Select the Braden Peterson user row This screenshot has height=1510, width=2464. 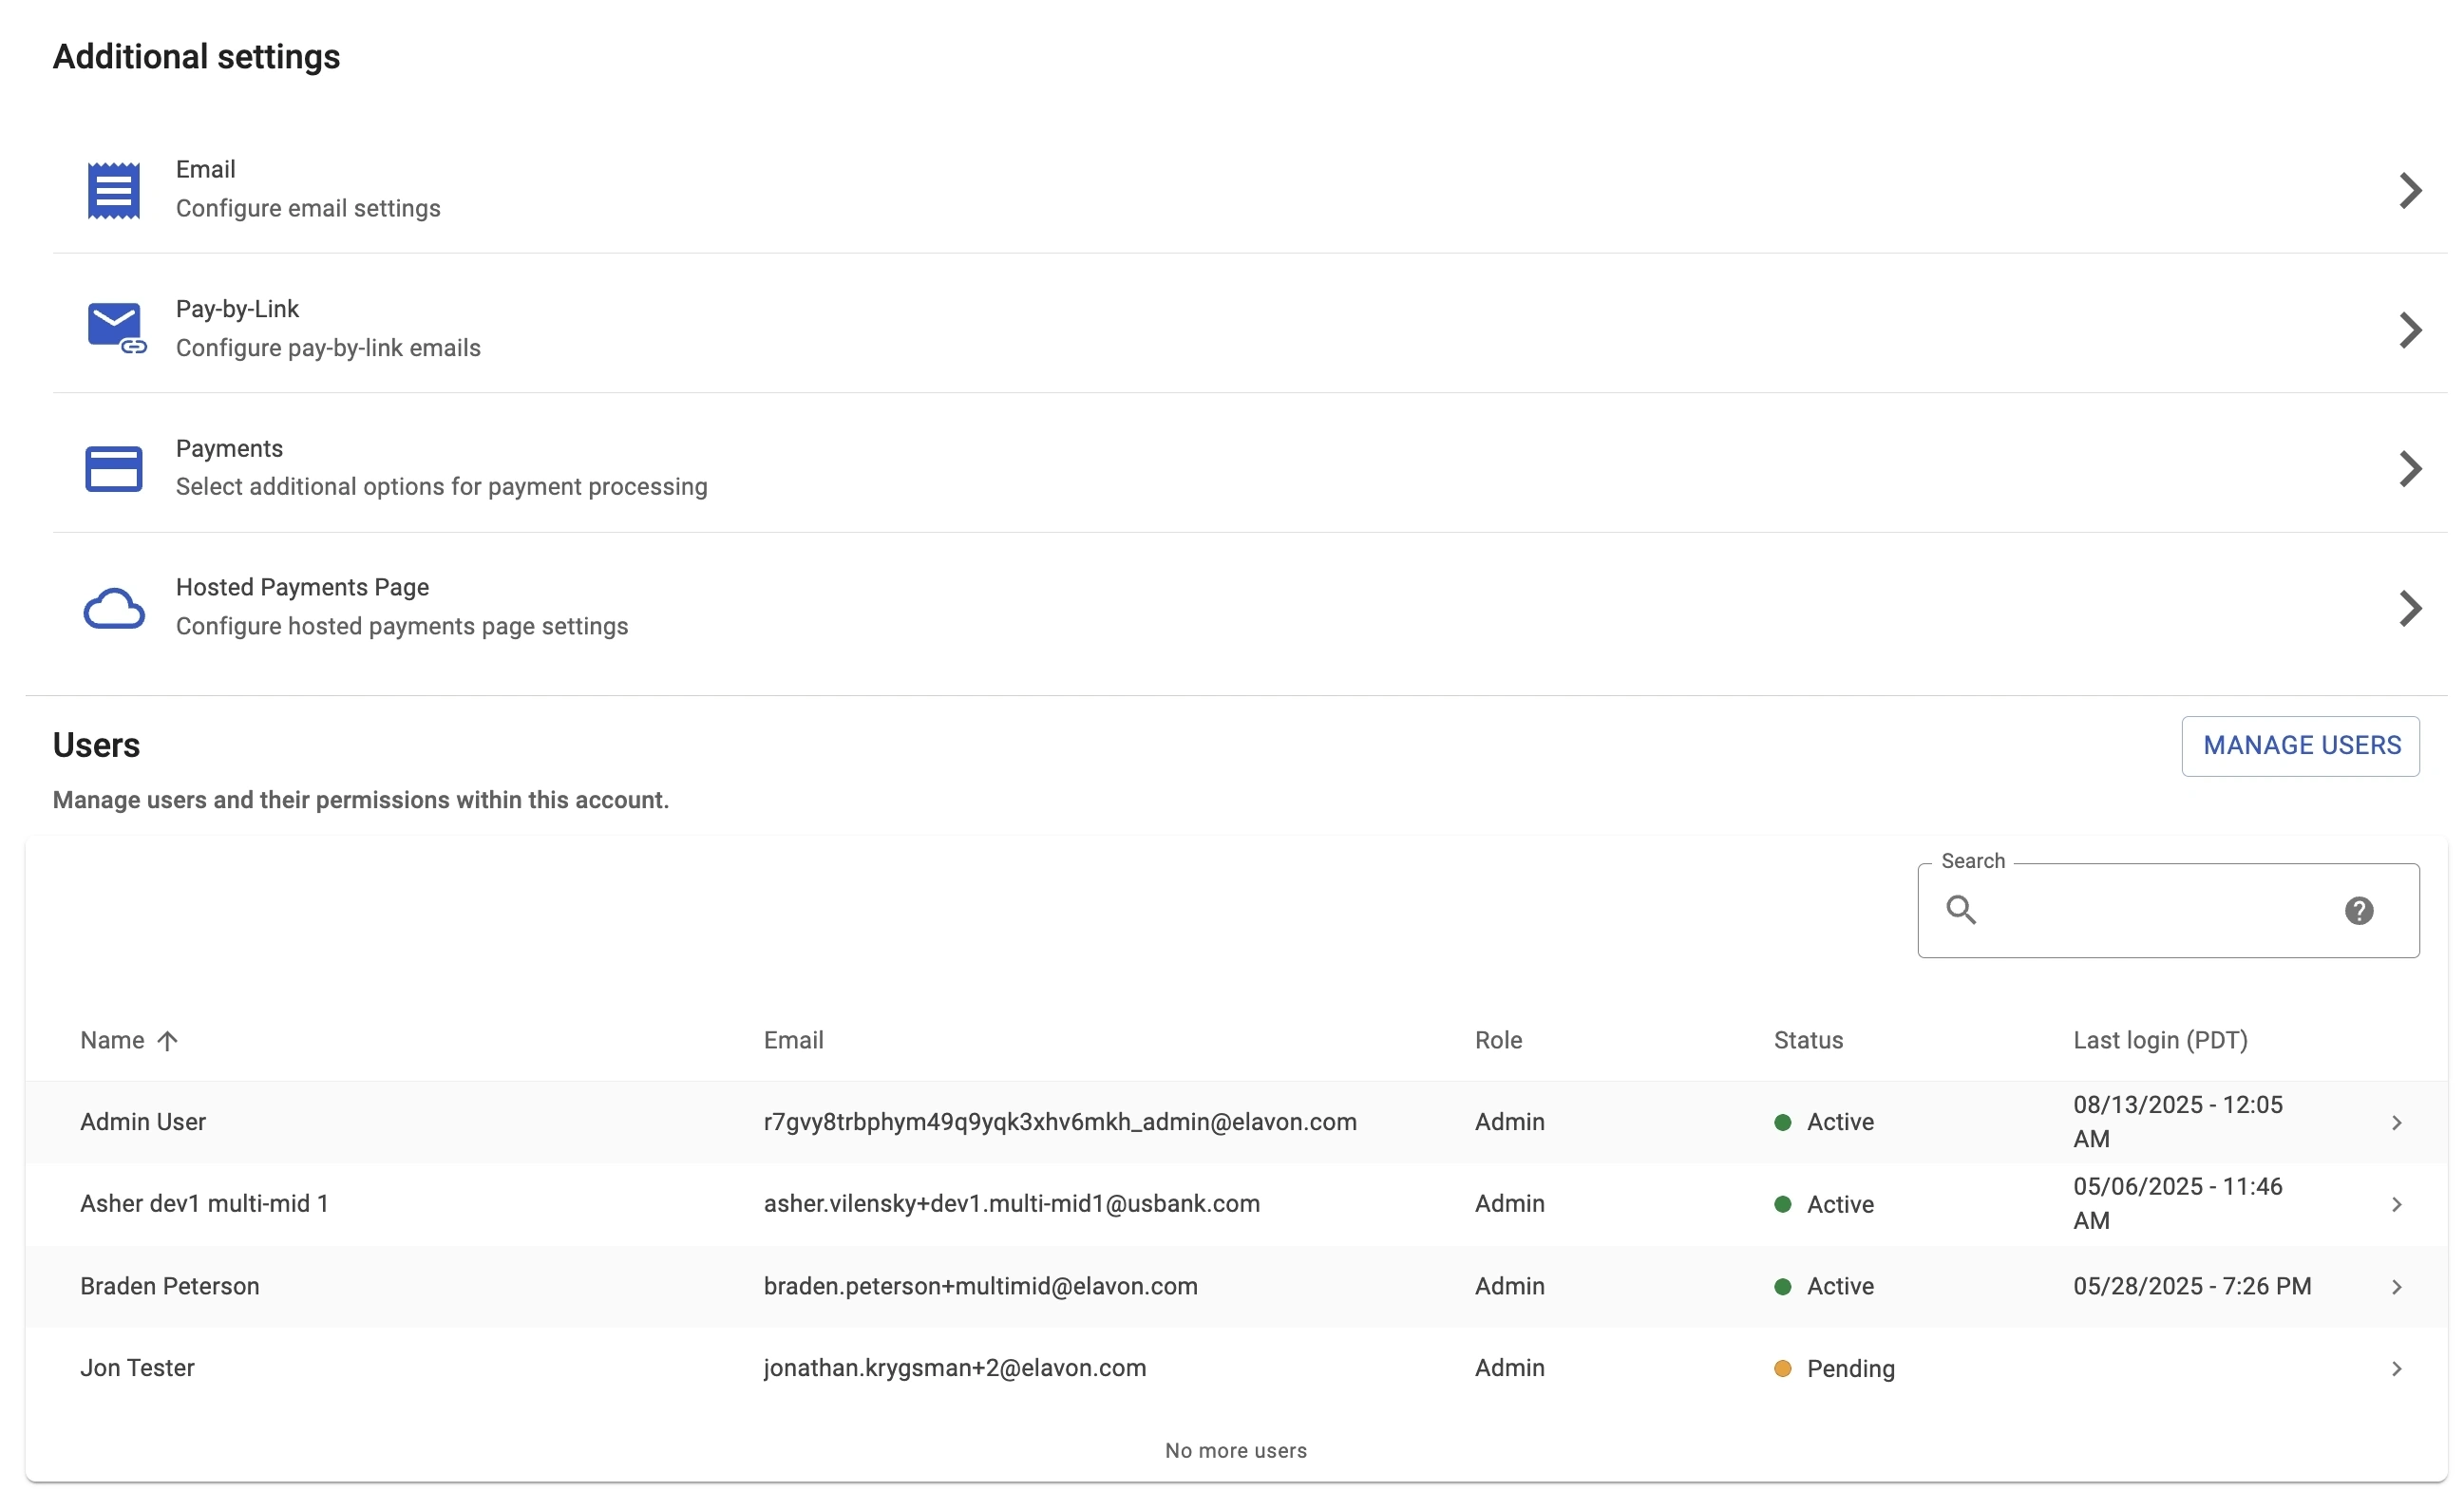(170, 1286)
